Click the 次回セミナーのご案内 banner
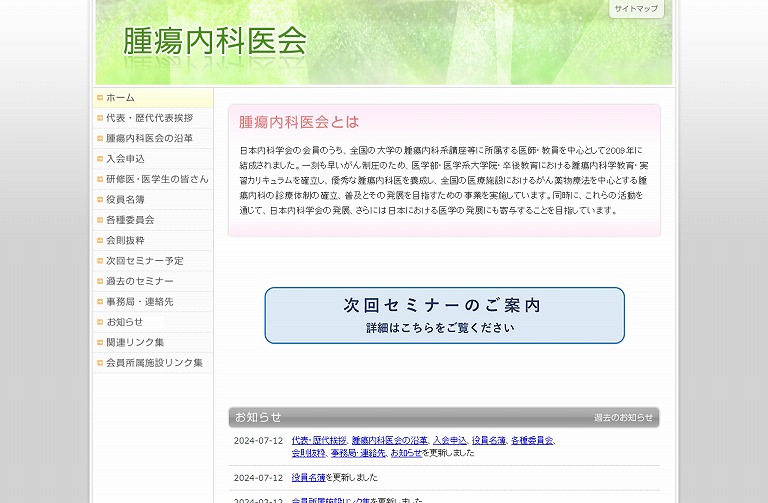Viewport: 768px width, 503px height. click(x=444, y=315)
